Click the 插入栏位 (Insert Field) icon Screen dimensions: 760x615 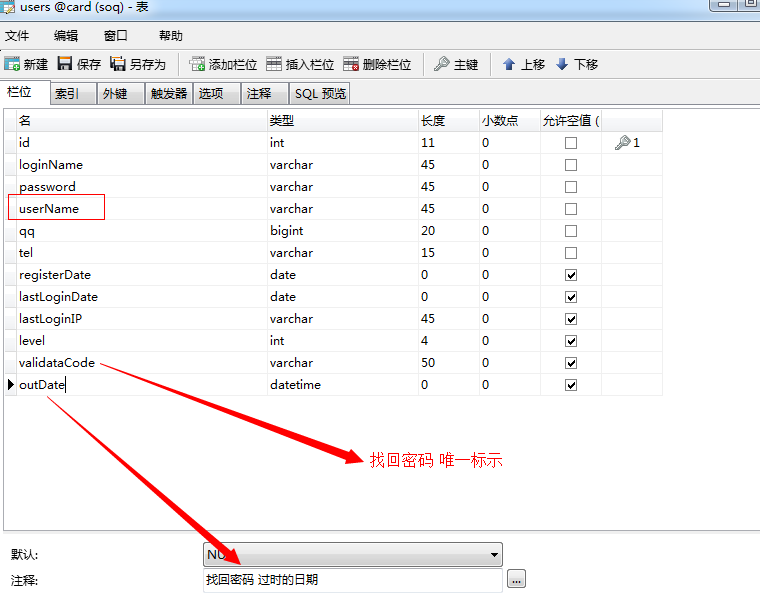(x=274, y=64)
